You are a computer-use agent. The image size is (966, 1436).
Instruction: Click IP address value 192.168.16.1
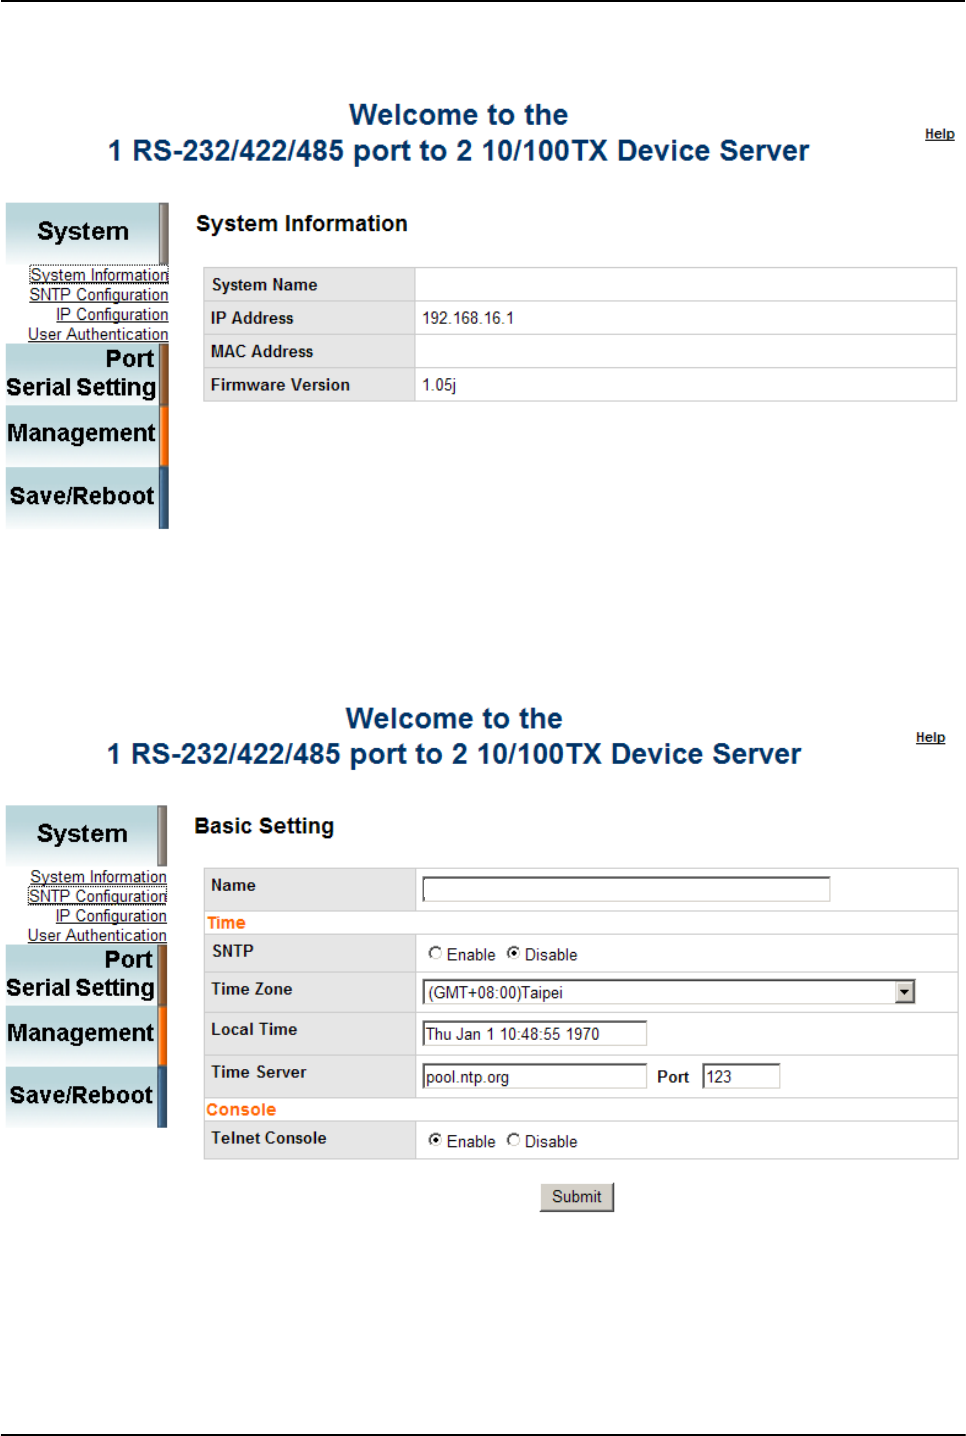(x=468, y=318)
